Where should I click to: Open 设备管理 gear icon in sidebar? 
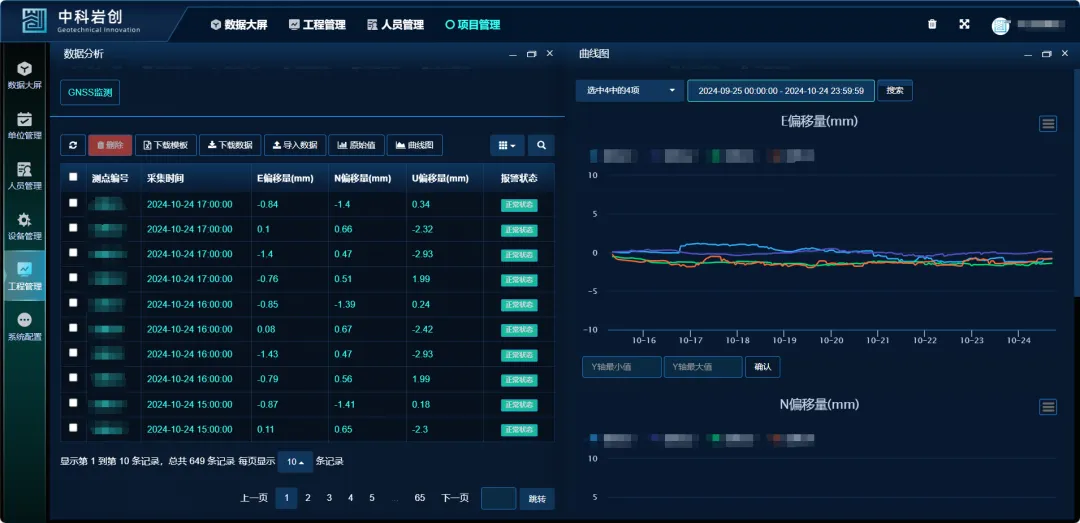pos(25,226)
